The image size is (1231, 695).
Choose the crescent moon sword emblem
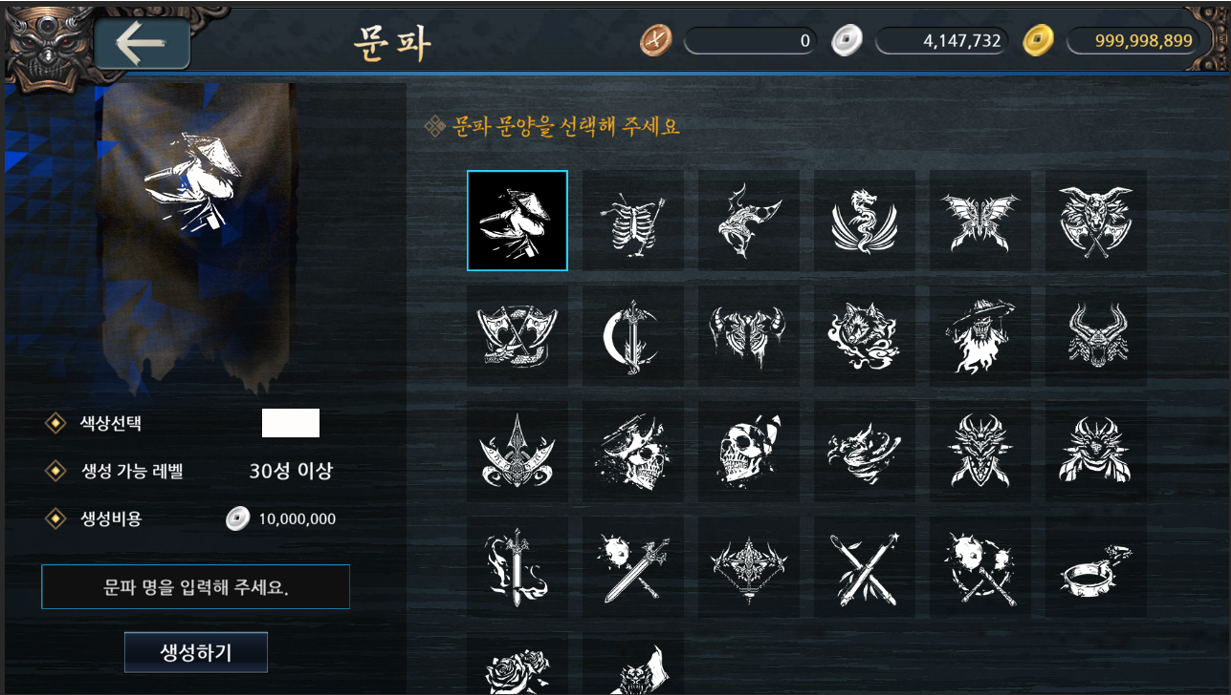pyautogui.click(x=633, y=336)
